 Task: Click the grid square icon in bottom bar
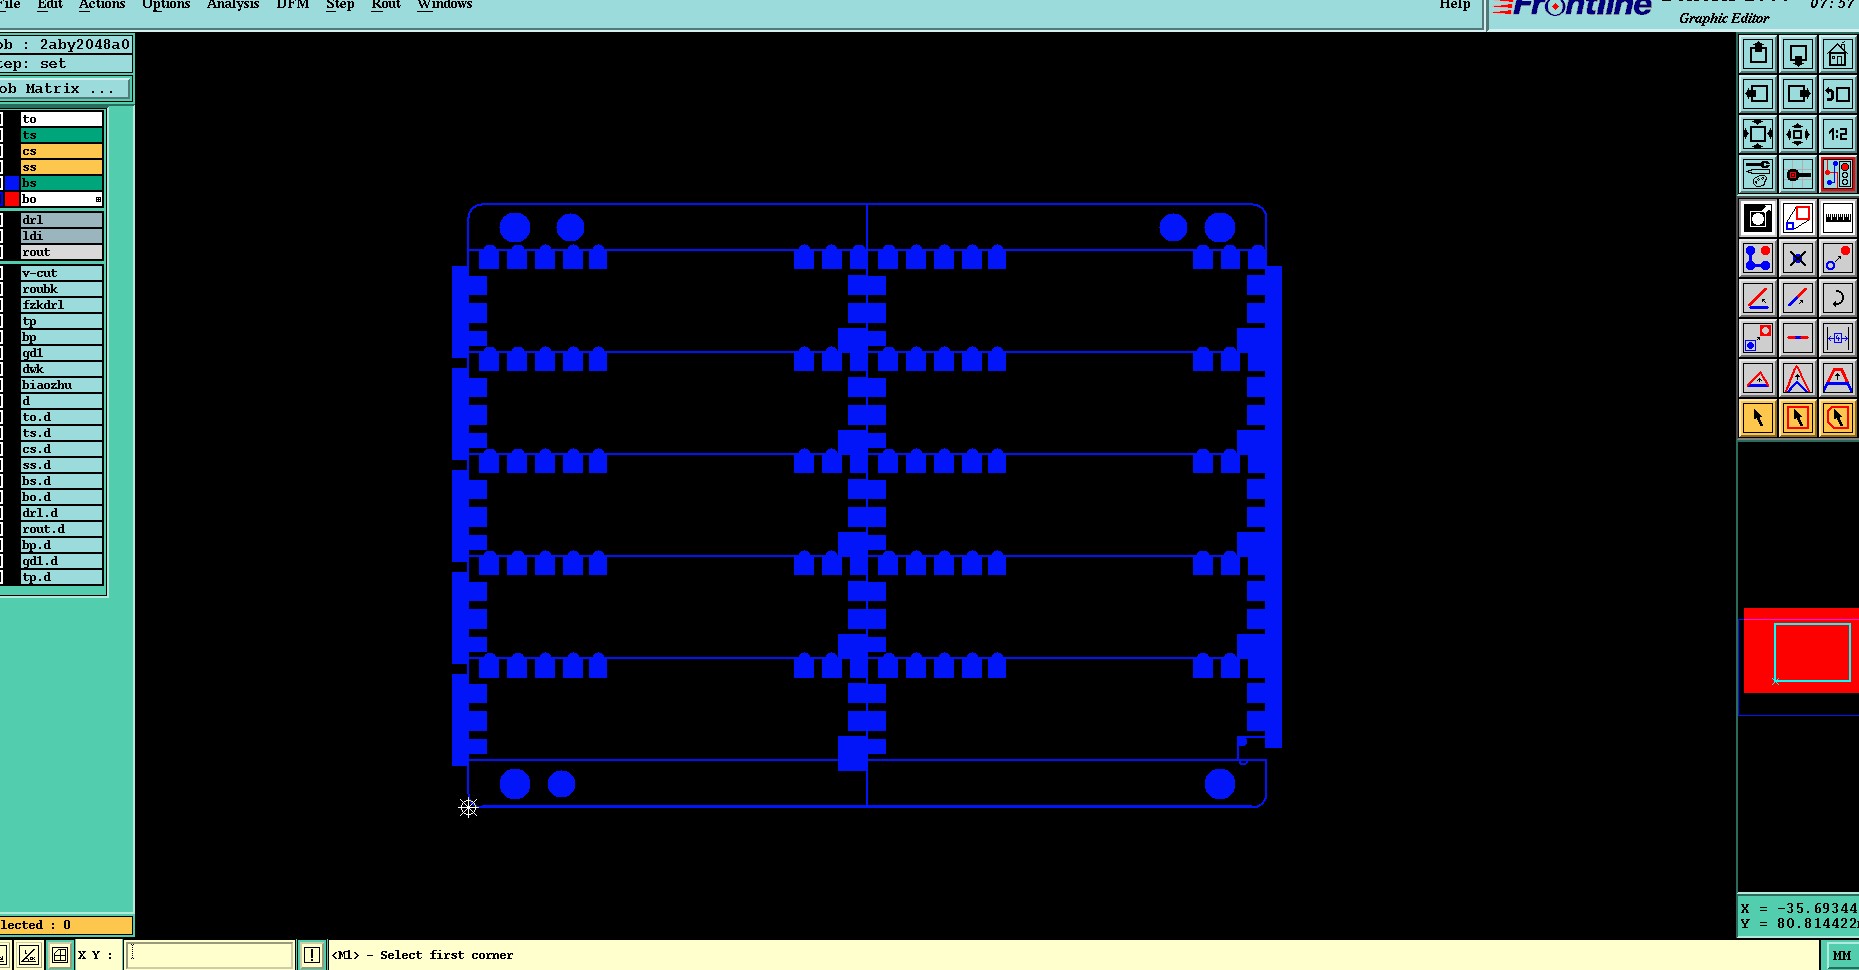[60, 955]
